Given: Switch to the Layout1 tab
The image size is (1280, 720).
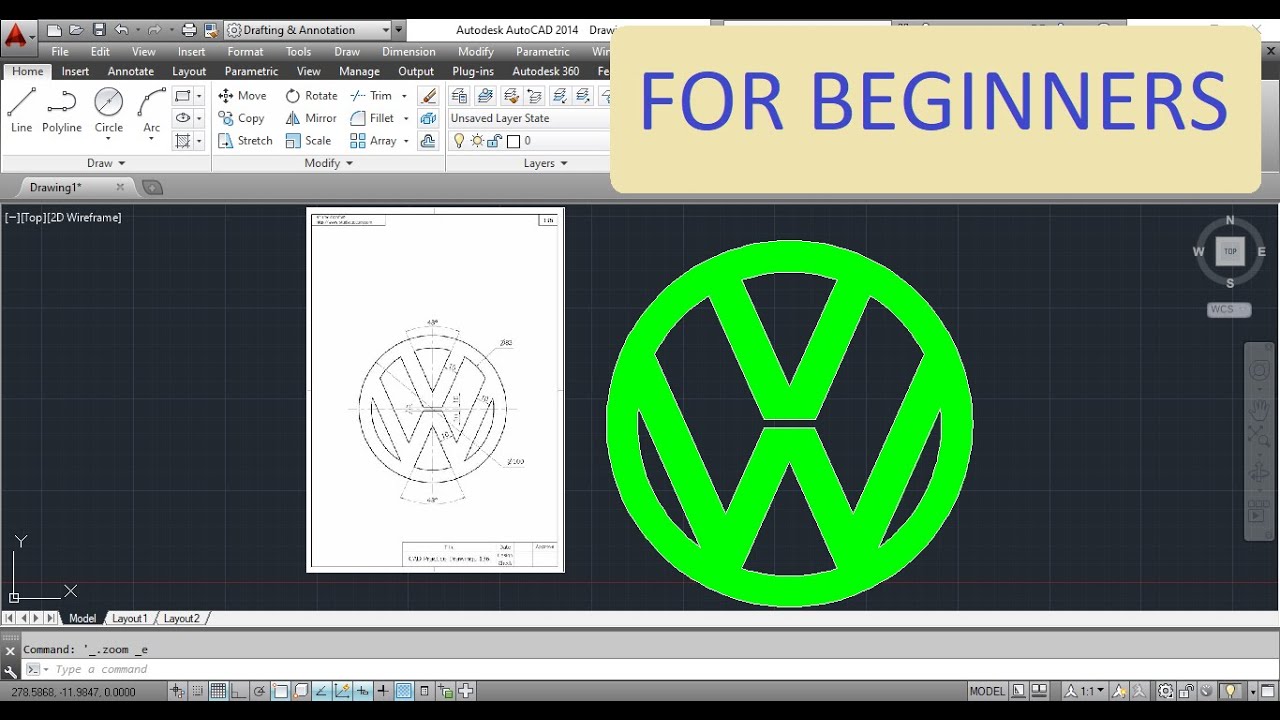Looking at the screenshot, I should coord(129,619).
